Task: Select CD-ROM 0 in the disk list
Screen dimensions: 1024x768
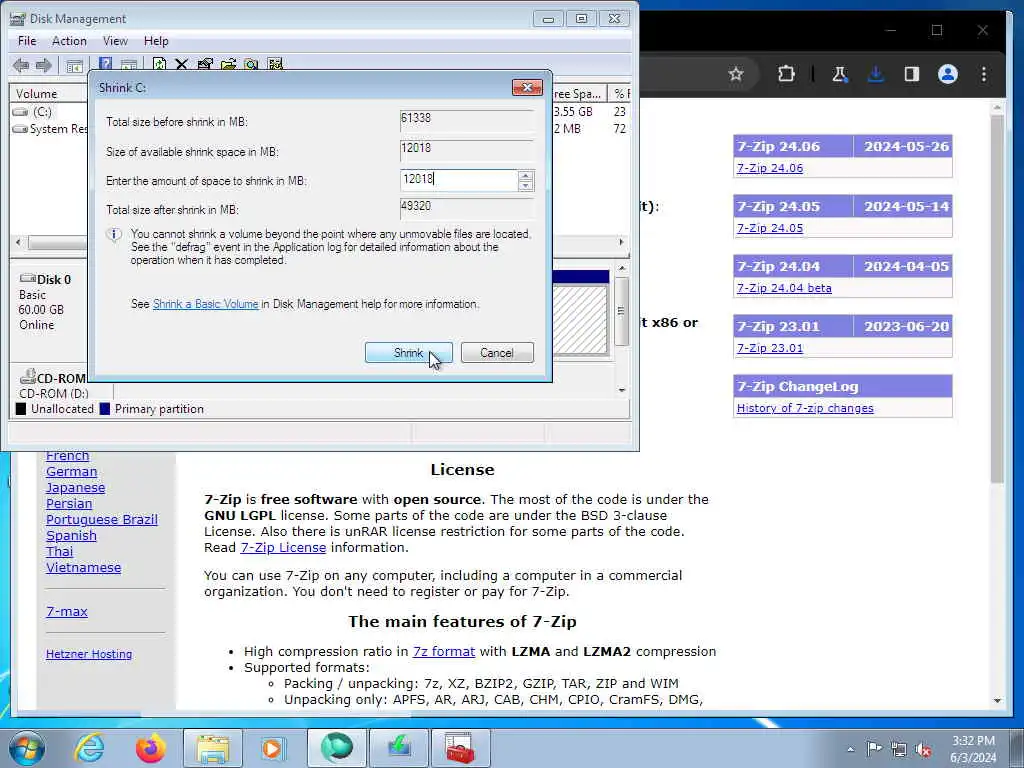Action: click(x=54, y=385)
